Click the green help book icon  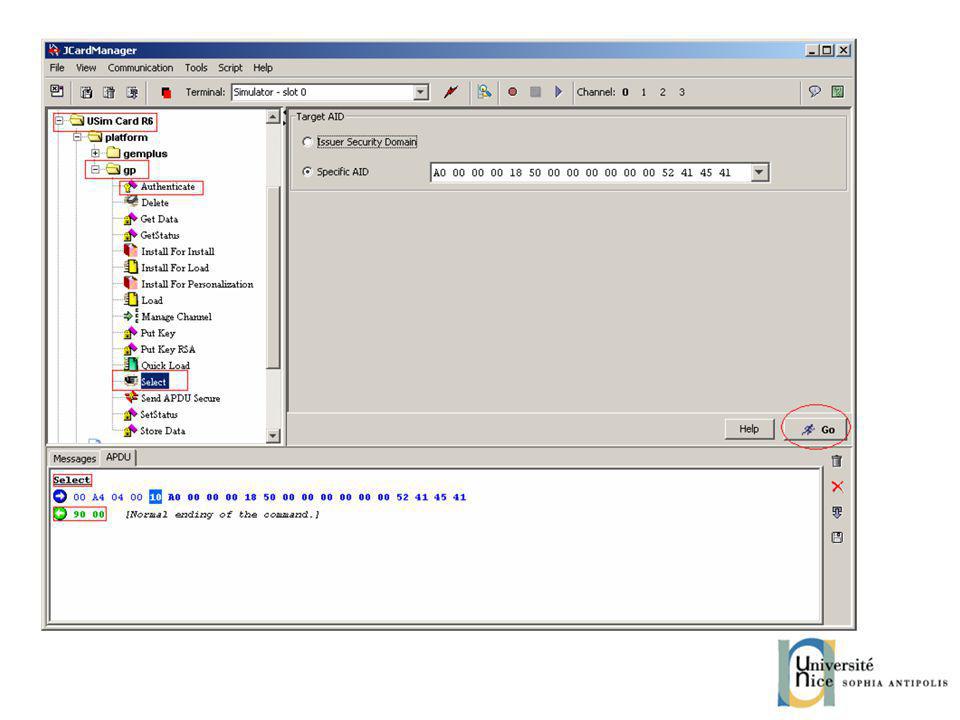point(838,92)
